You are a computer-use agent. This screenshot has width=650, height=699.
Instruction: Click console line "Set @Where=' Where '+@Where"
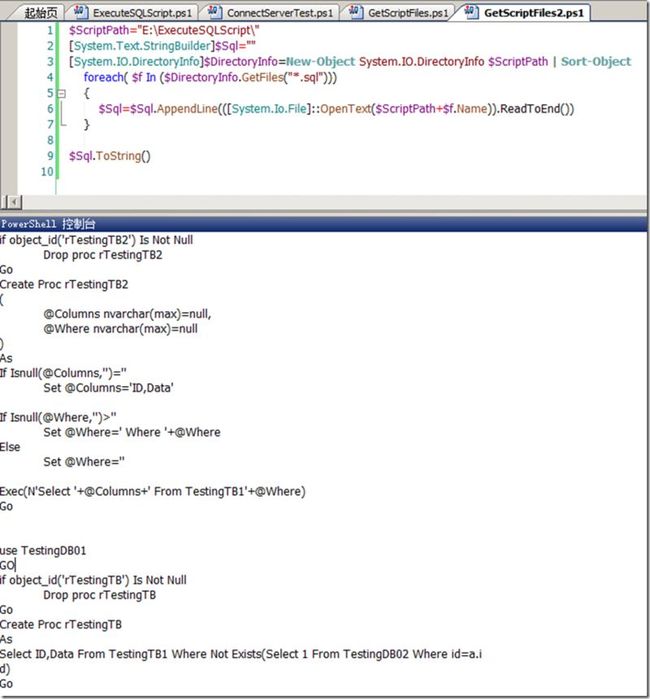[x=132, y=432]
